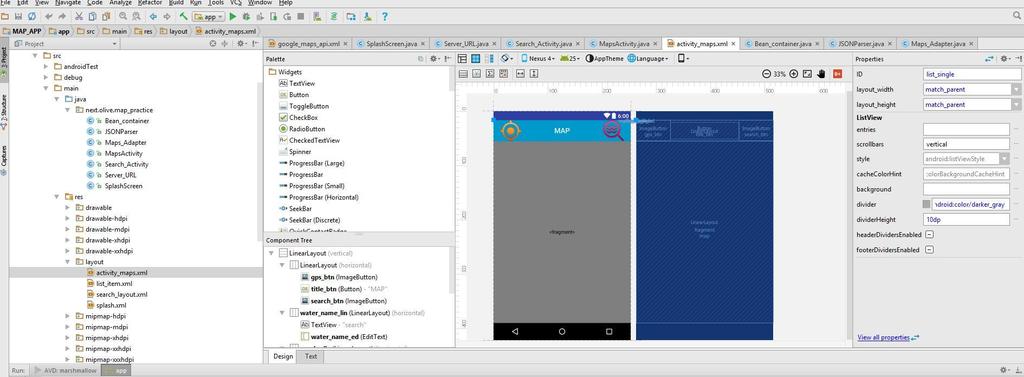Screen dimensions: 1024x377
Task: Open the Tools menu
Action: point(216,3)
